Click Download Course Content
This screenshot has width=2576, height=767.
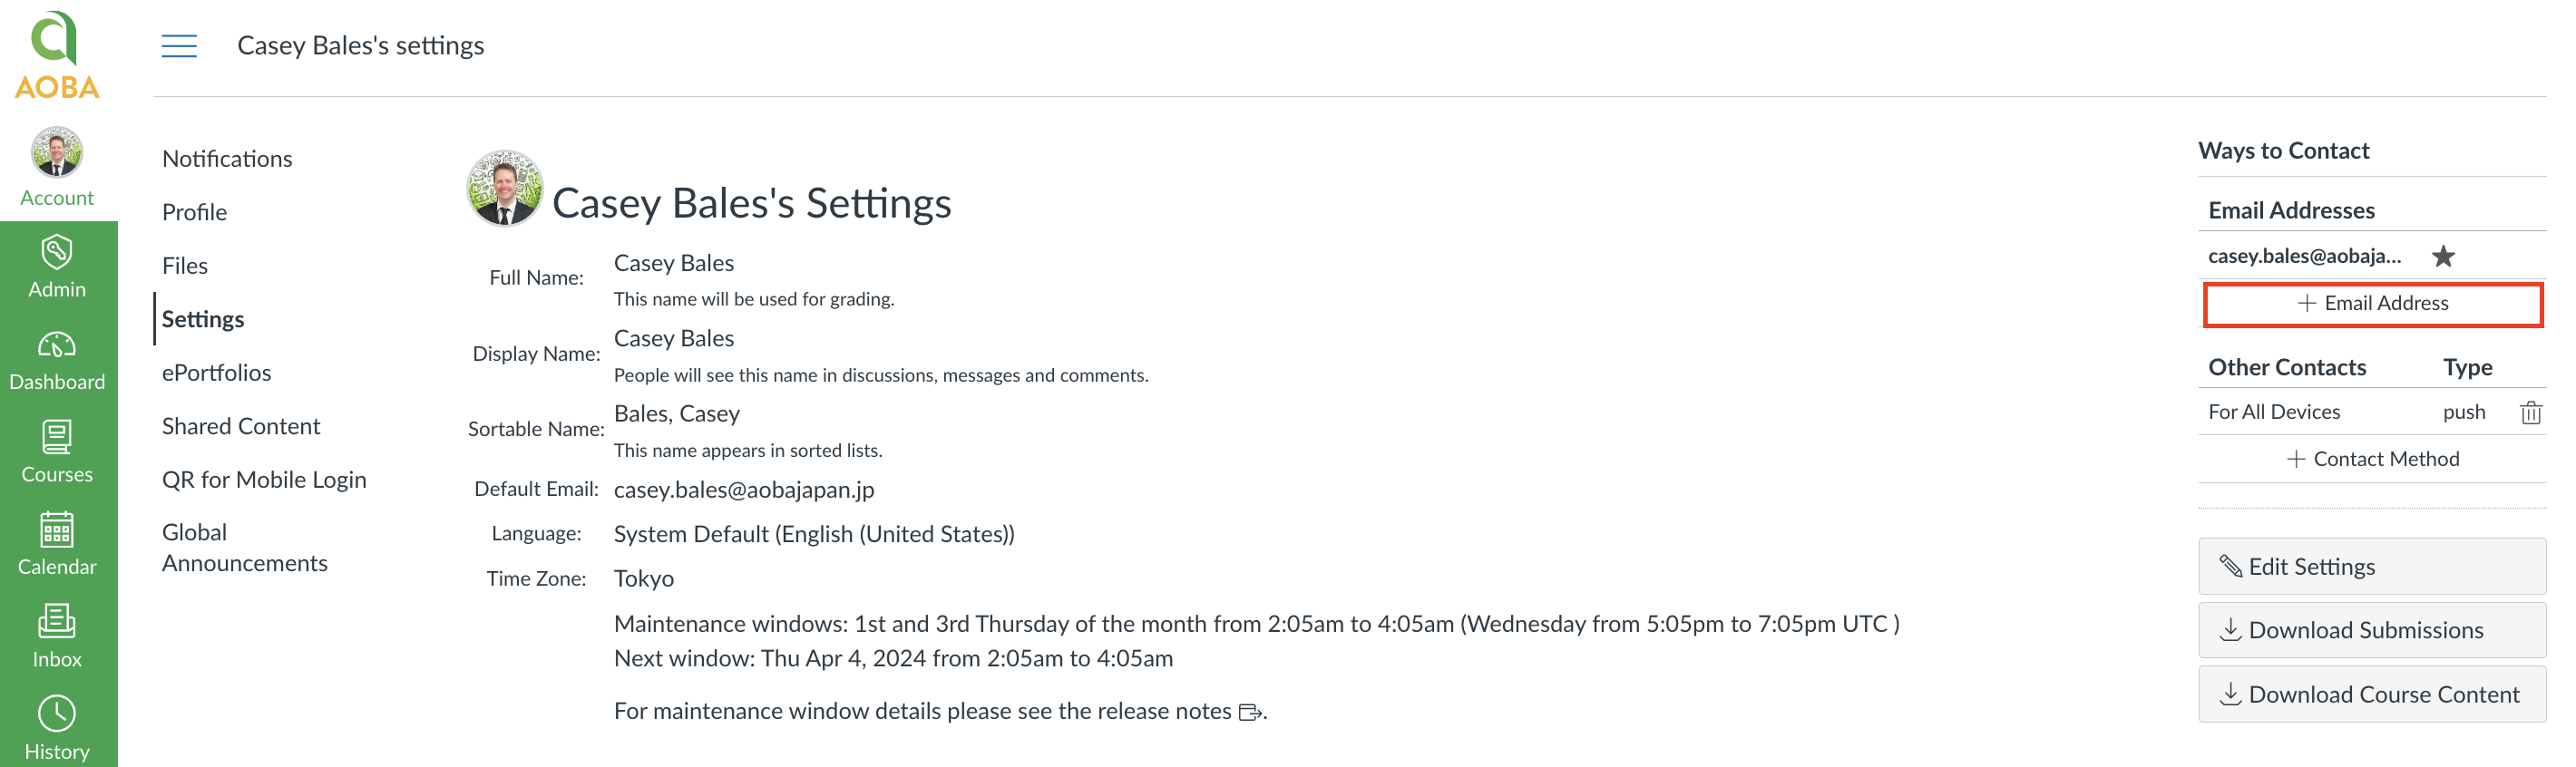point(2372,694)
